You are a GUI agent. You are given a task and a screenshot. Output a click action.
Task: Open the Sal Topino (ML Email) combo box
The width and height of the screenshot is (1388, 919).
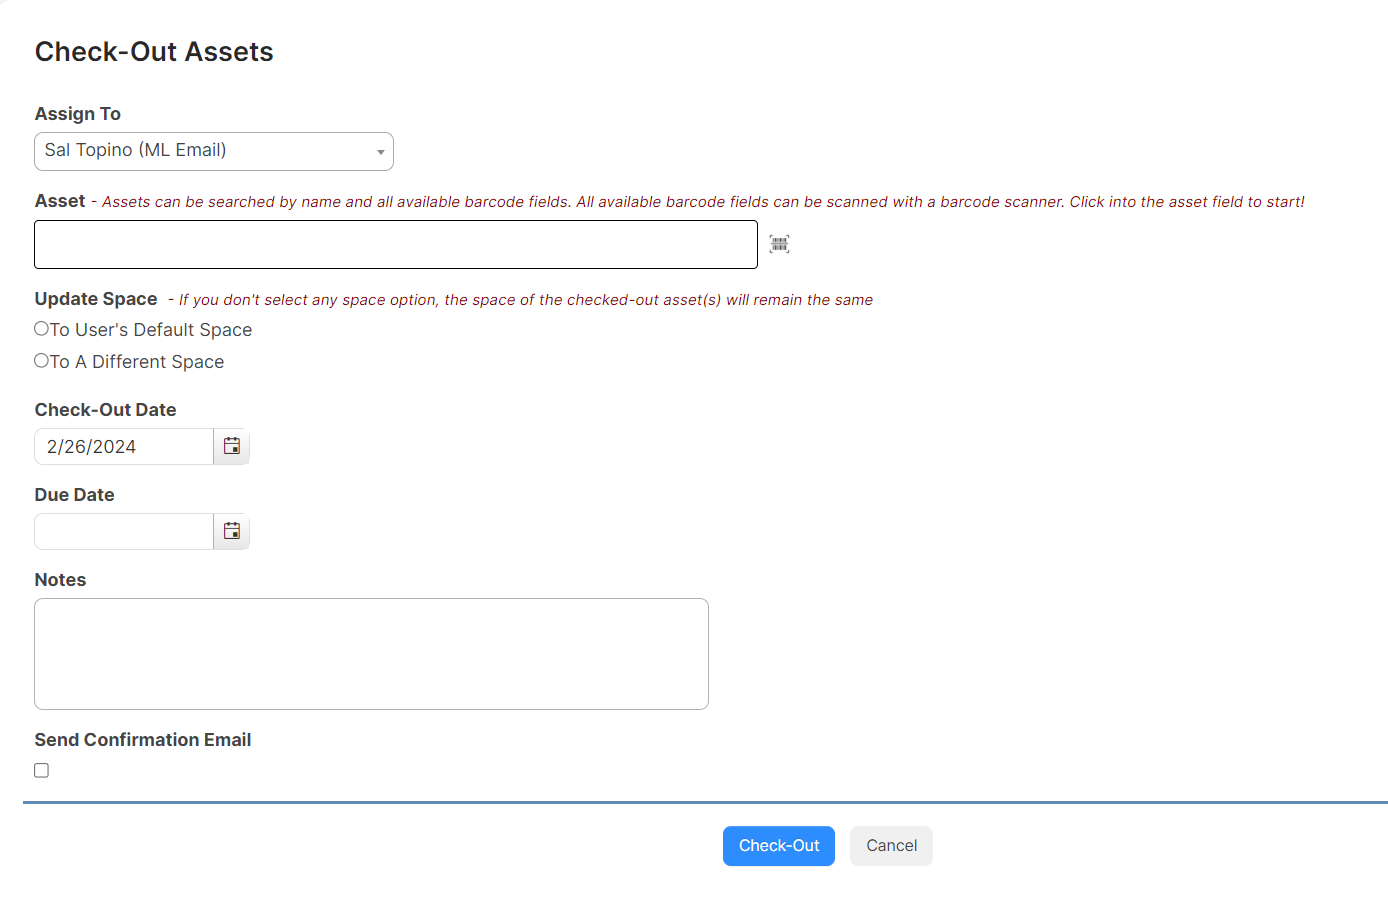coord(214,151)
